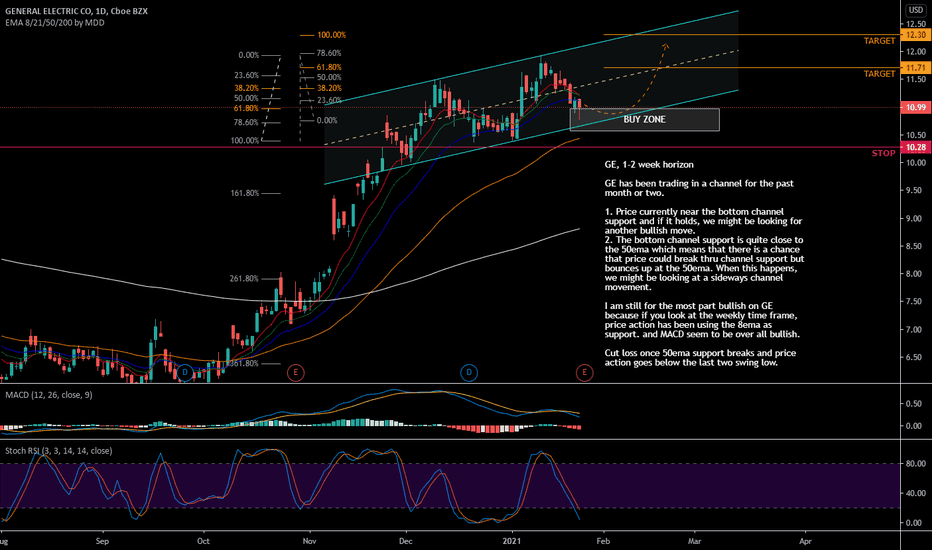Click the GENERAL ELECTRIC CO chart title

pos(77,11)
